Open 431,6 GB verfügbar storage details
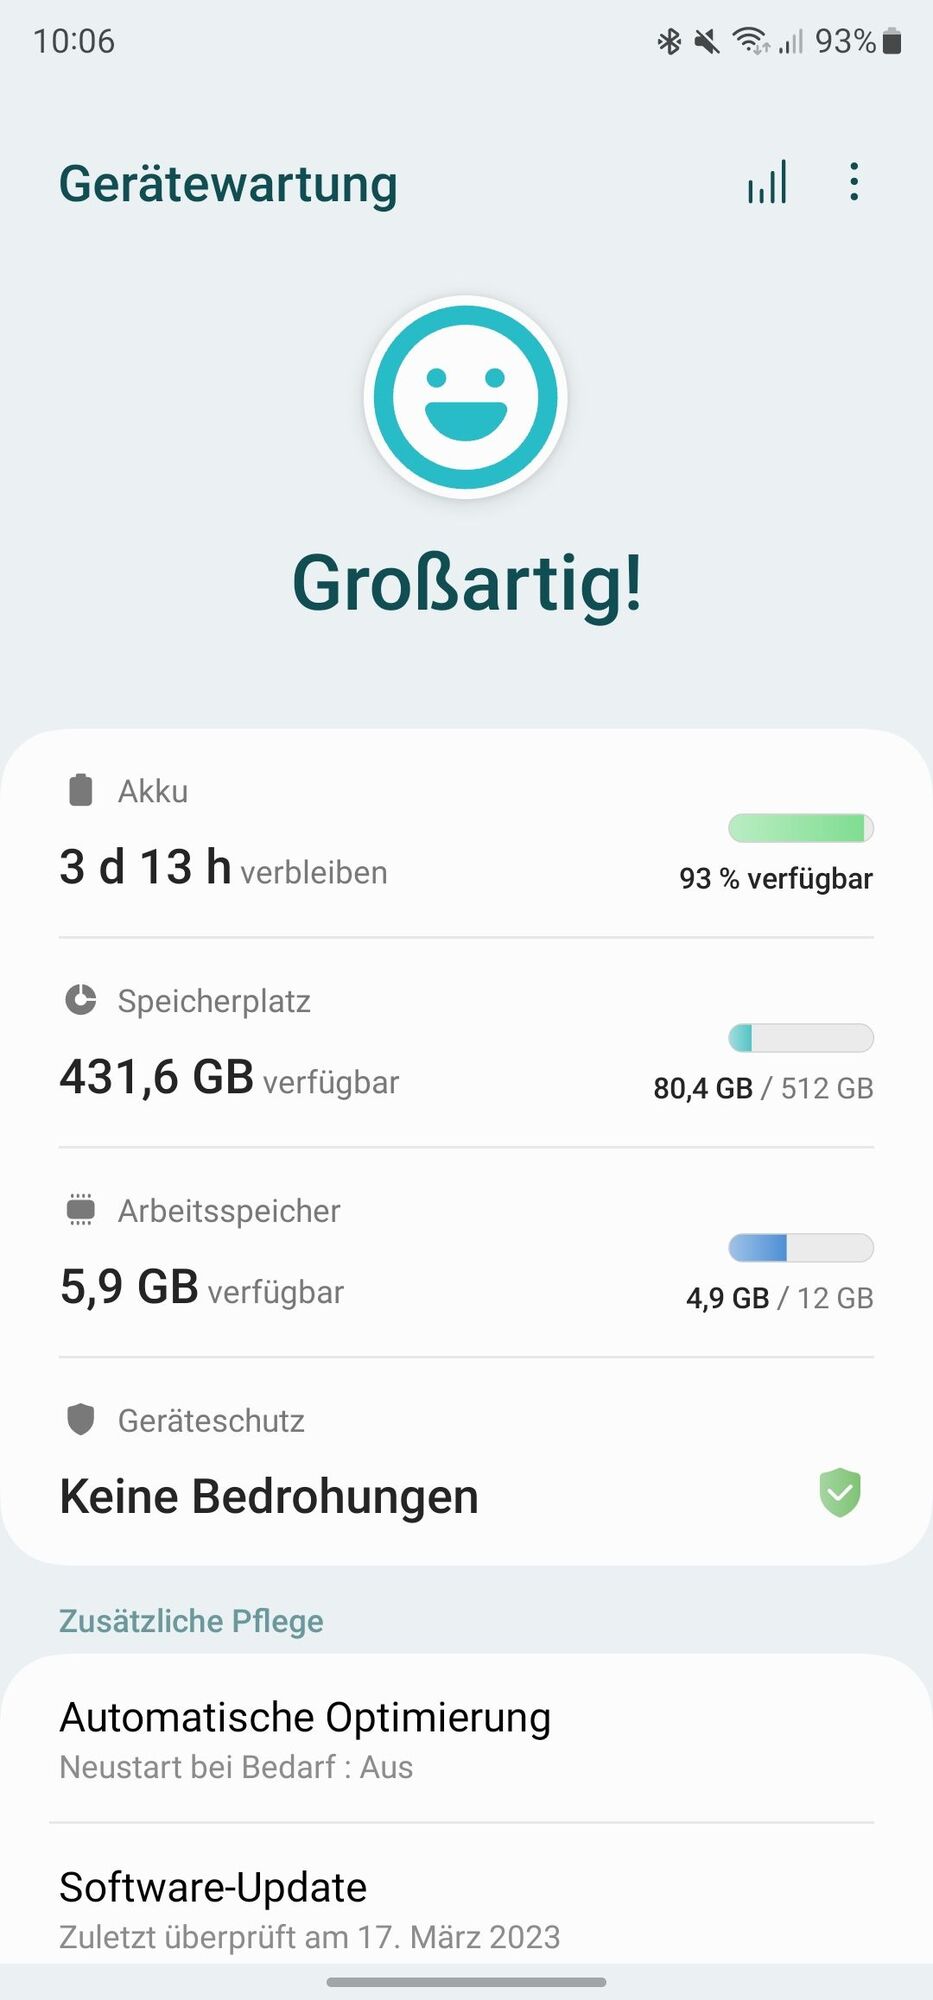 point(466,1043)
